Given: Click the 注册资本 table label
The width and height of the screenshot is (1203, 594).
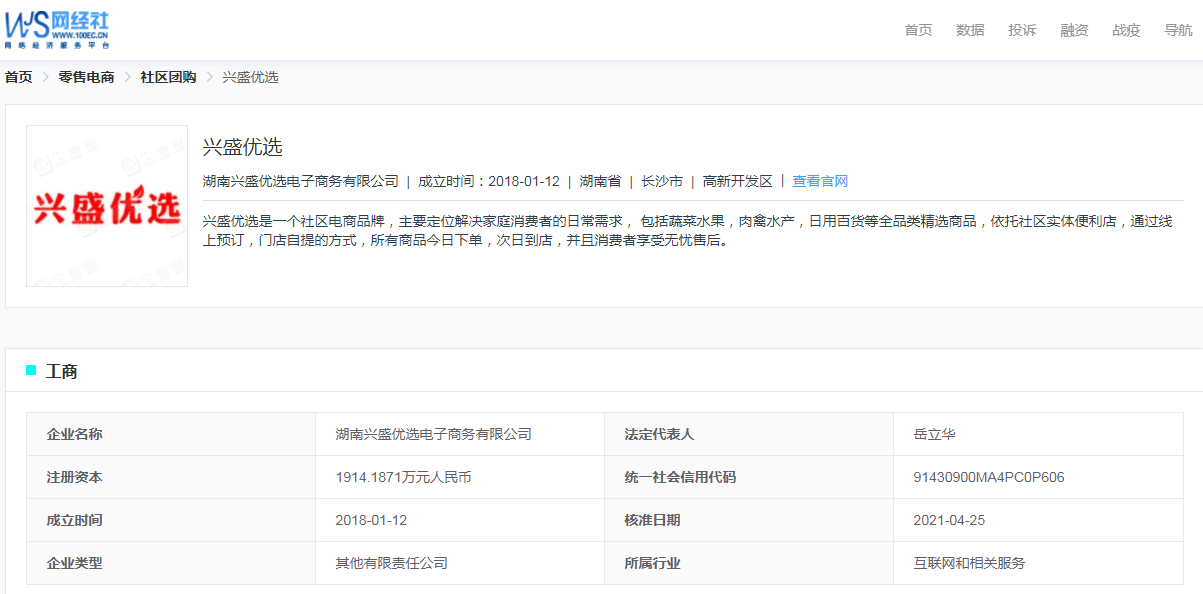Looking at the screenshot, I should click(74, 477).
